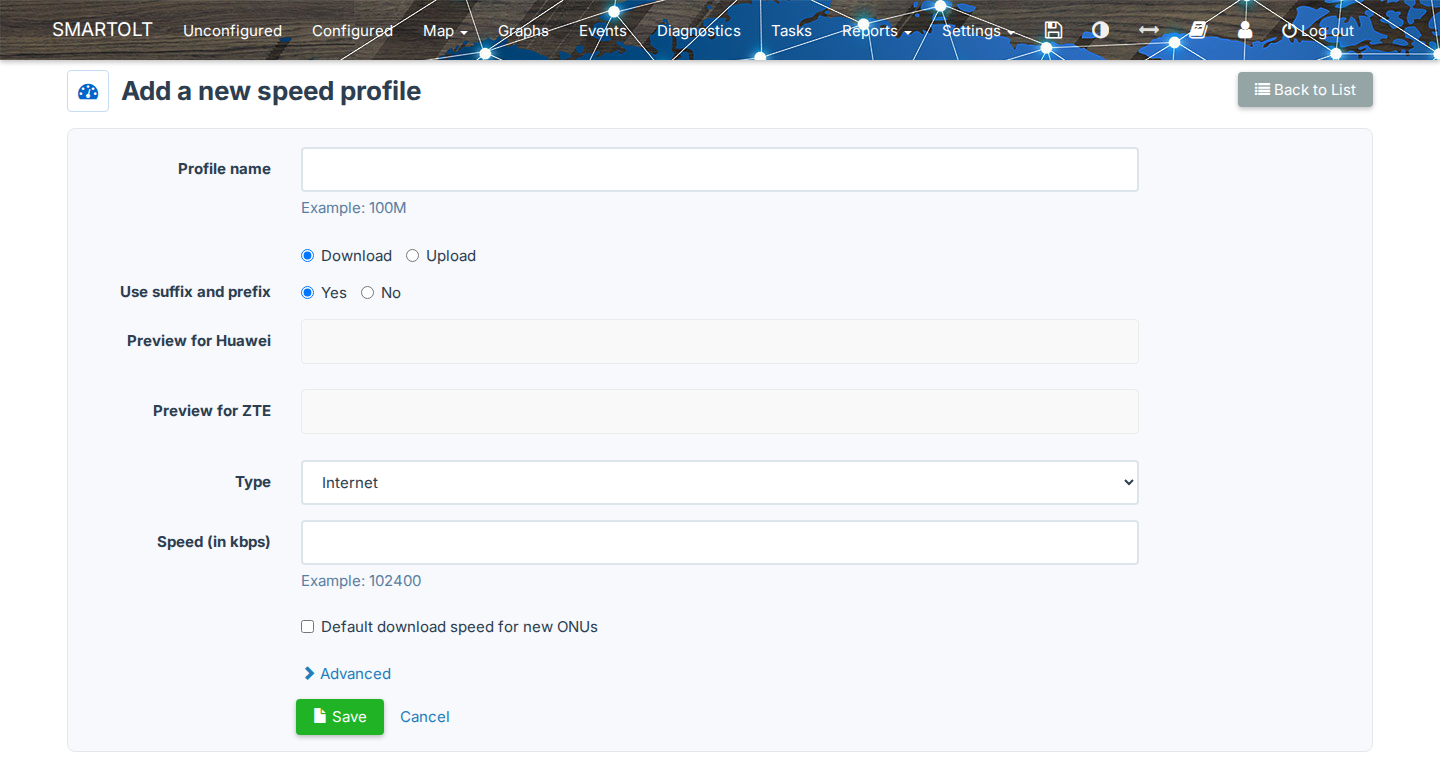The height and width of the screenshot is (776, 1440).
Task: Expand the Advanced section
Action: 347,674
